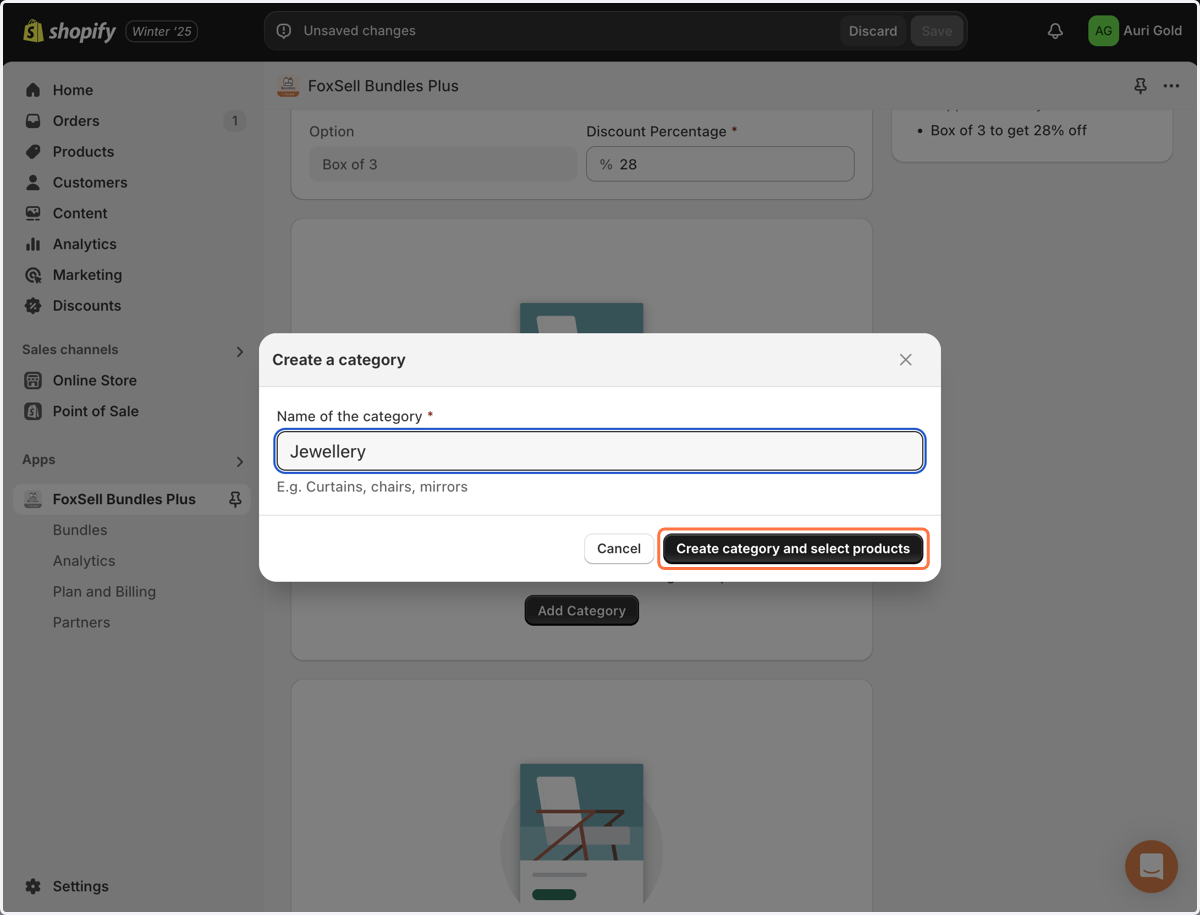This screenshot has height=915, width=1200.
Task: Click the Home icon in the sidebar
Action: tap(33, 90)
